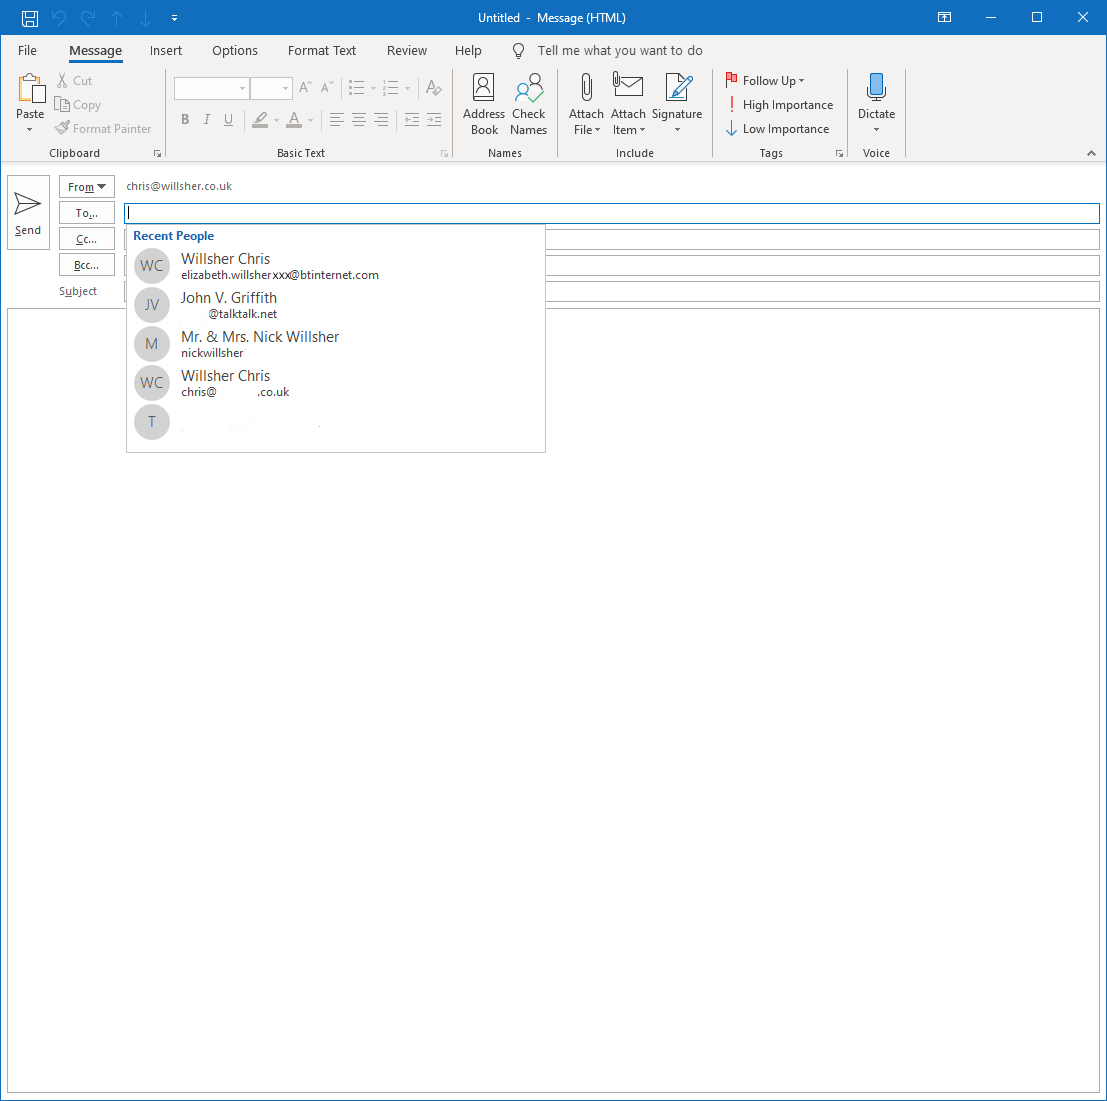Screen dimensions: 1107x1101
Task: Toggle bullet list formatting
Action: [x=355, y=88]
